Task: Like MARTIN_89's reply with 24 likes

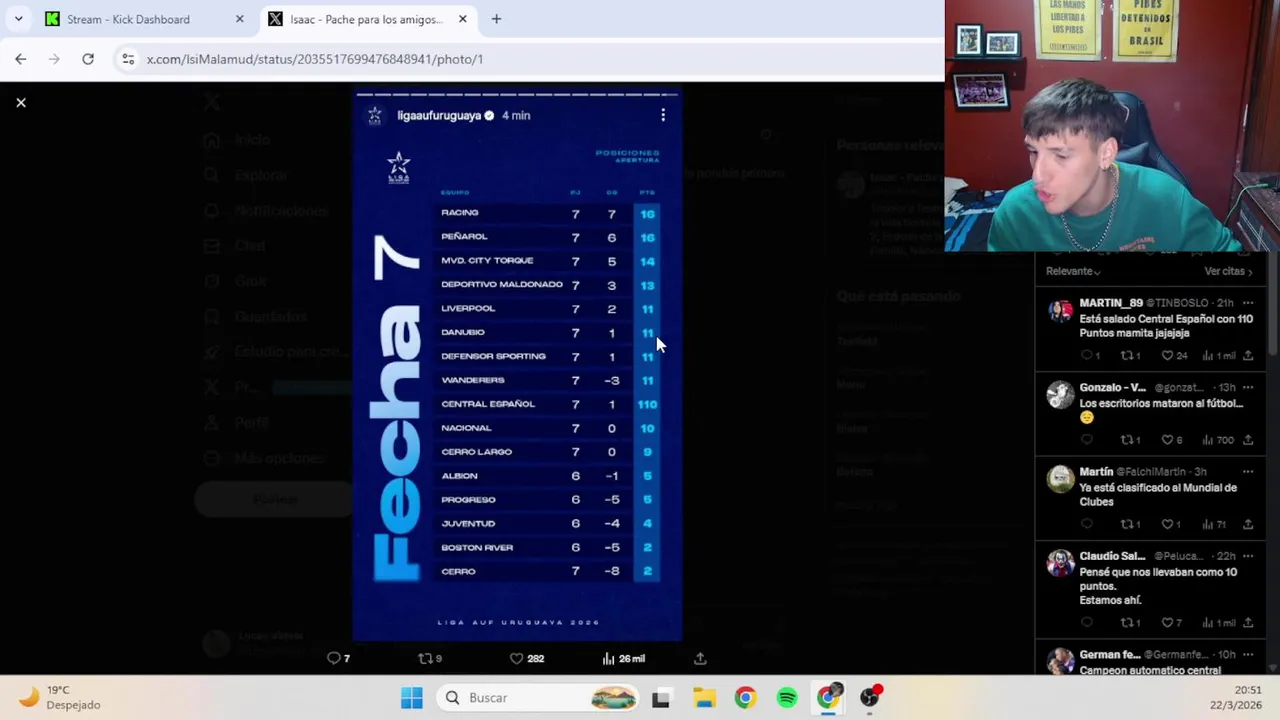Action: 1174,356
